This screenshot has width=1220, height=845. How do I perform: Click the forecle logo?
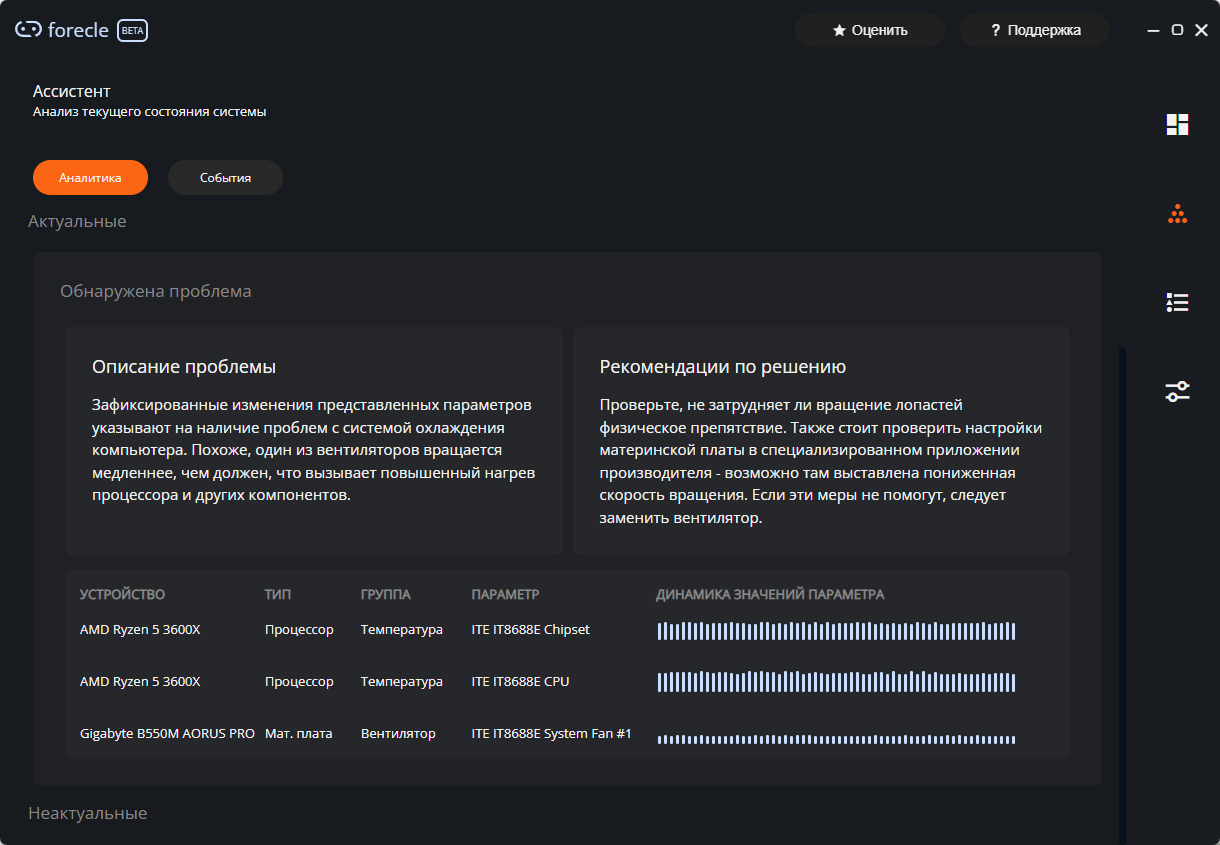click(x=61, y=30)
